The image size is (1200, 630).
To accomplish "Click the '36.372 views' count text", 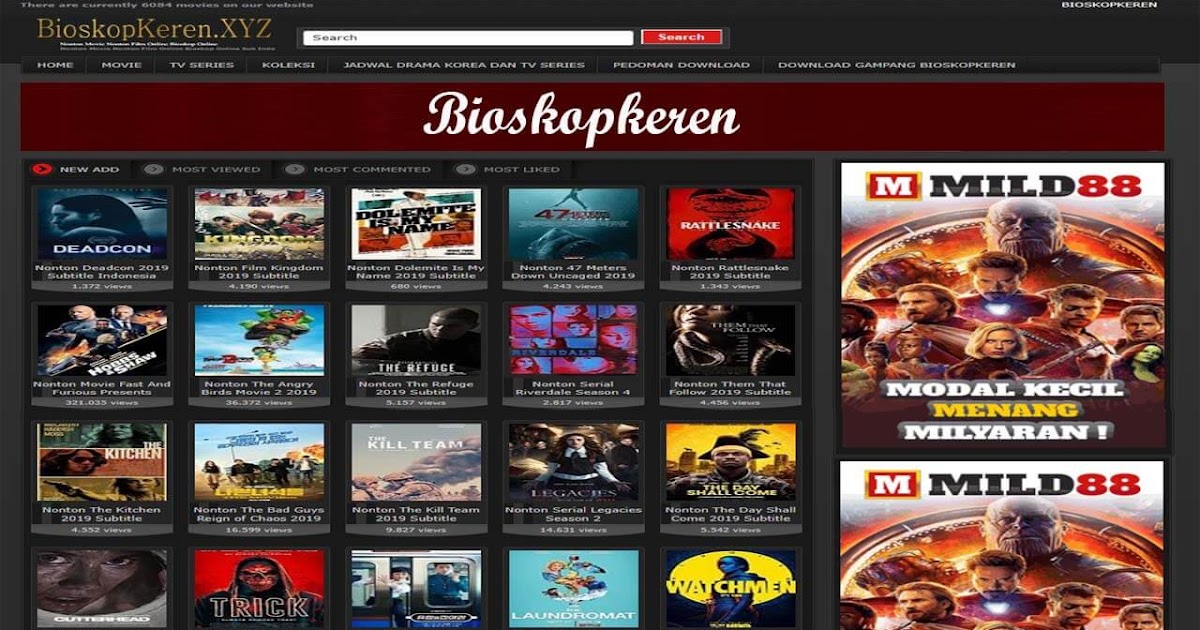I will [259, 403].
